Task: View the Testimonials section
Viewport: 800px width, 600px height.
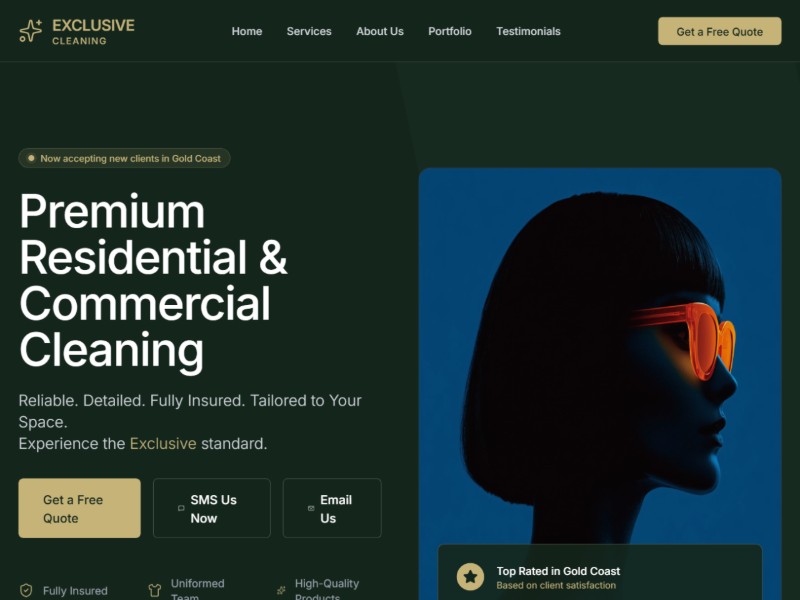Action: click(528, 31)
